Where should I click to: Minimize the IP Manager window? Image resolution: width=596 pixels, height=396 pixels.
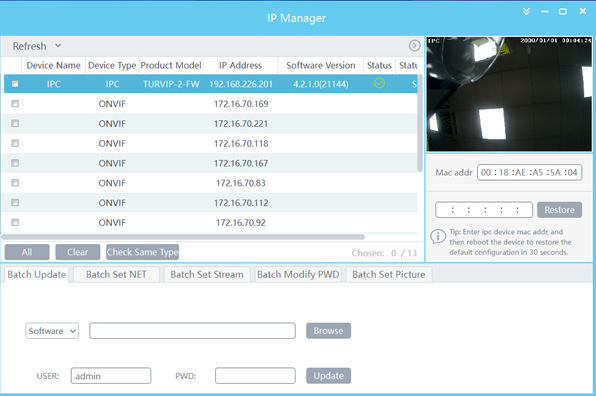pyautogui.click(x=545, y=12)
